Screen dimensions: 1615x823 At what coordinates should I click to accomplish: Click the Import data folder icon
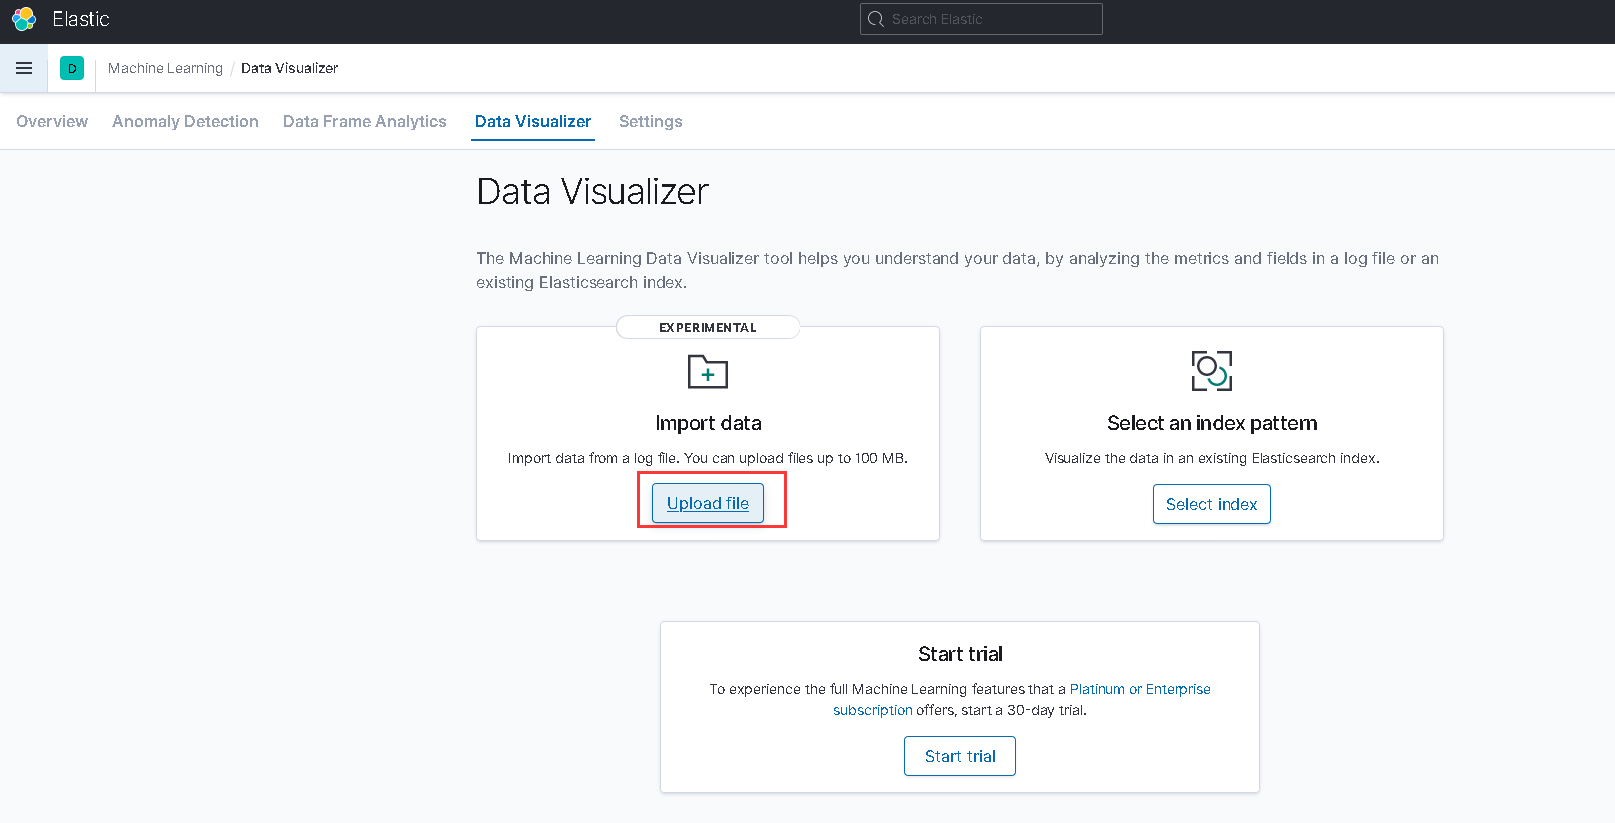[x=708, y=372]
